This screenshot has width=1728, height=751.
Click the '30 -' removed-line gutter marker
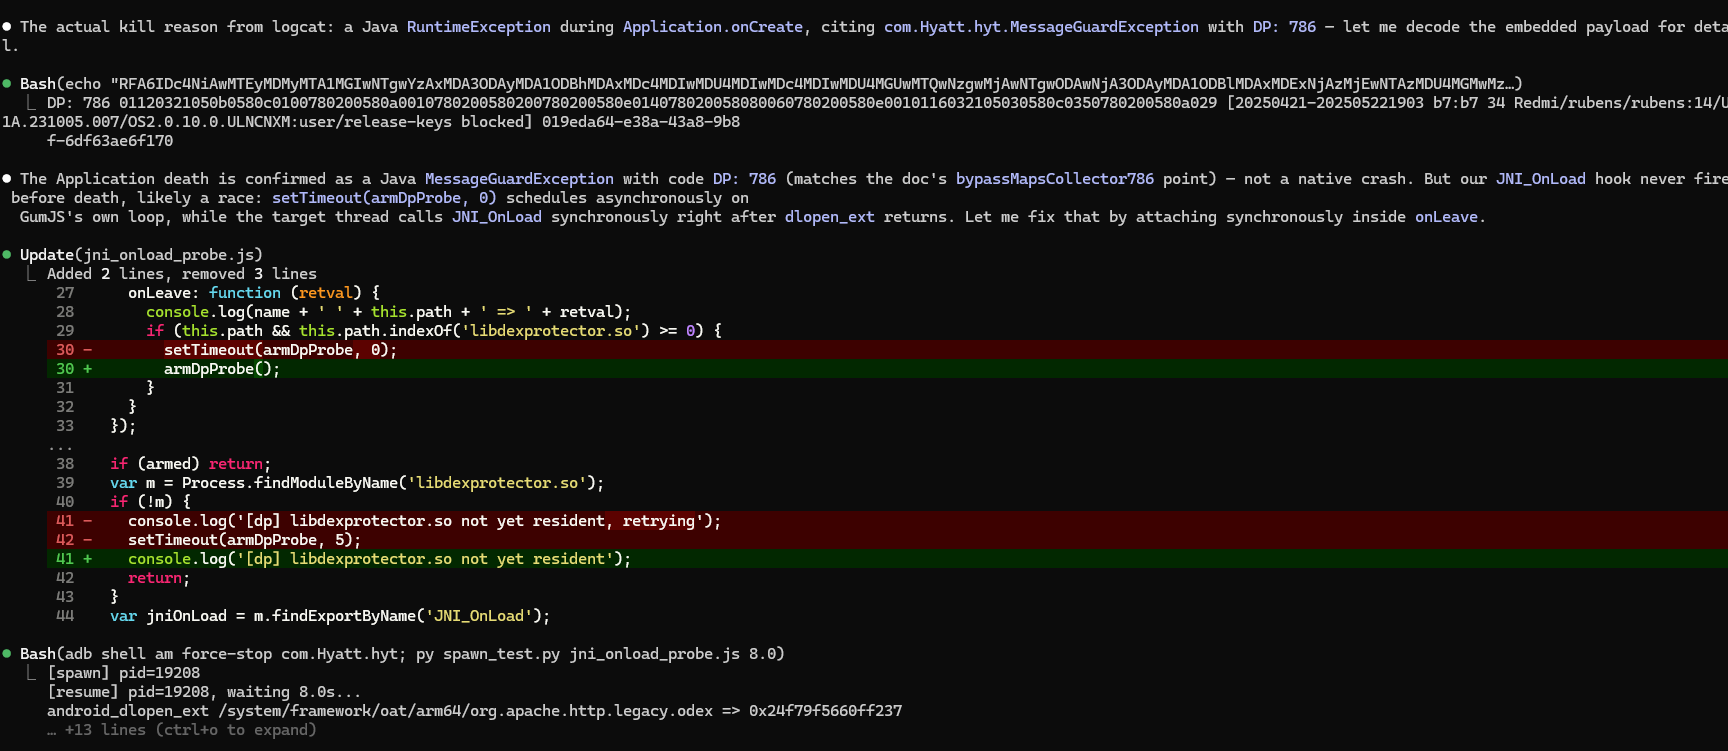[x=74, y=350]
